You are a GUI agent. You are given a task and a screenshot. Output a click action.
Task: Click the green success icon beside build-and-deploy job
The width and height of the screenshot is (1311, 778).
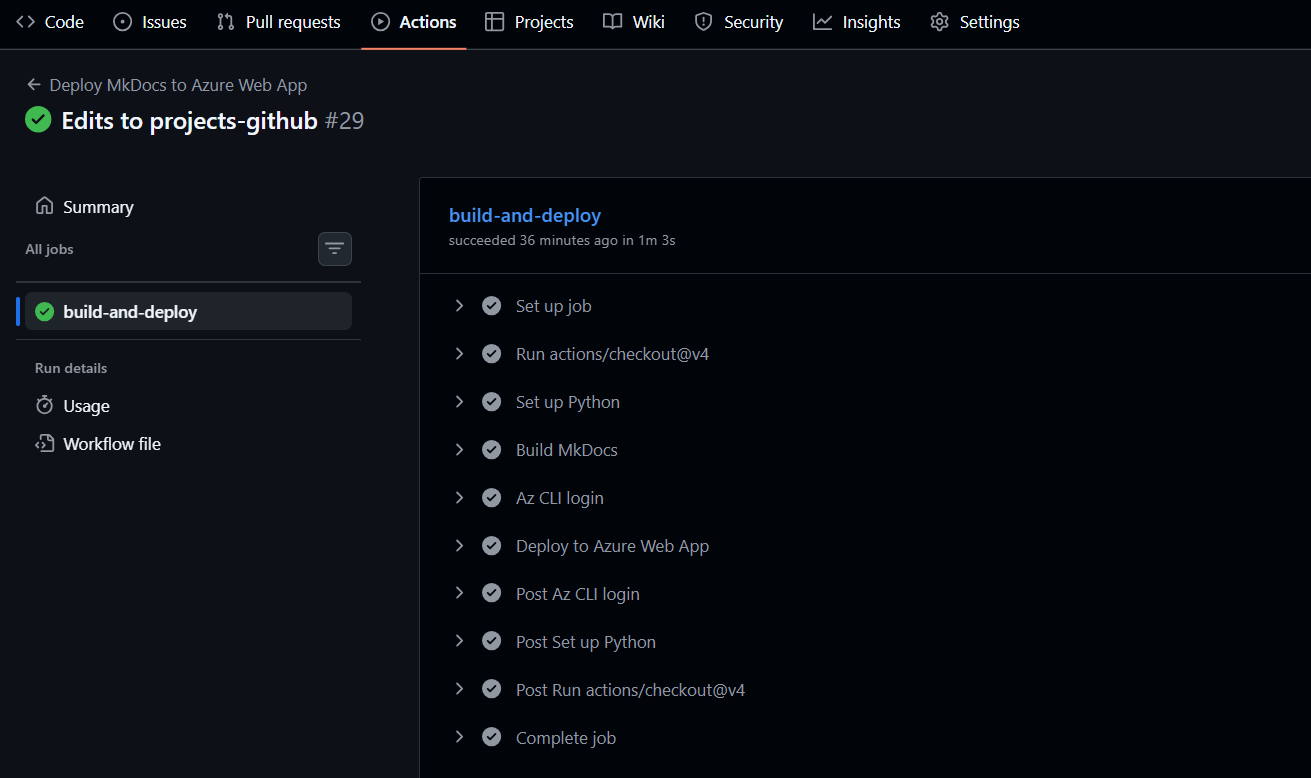click(x=44, y=312)
